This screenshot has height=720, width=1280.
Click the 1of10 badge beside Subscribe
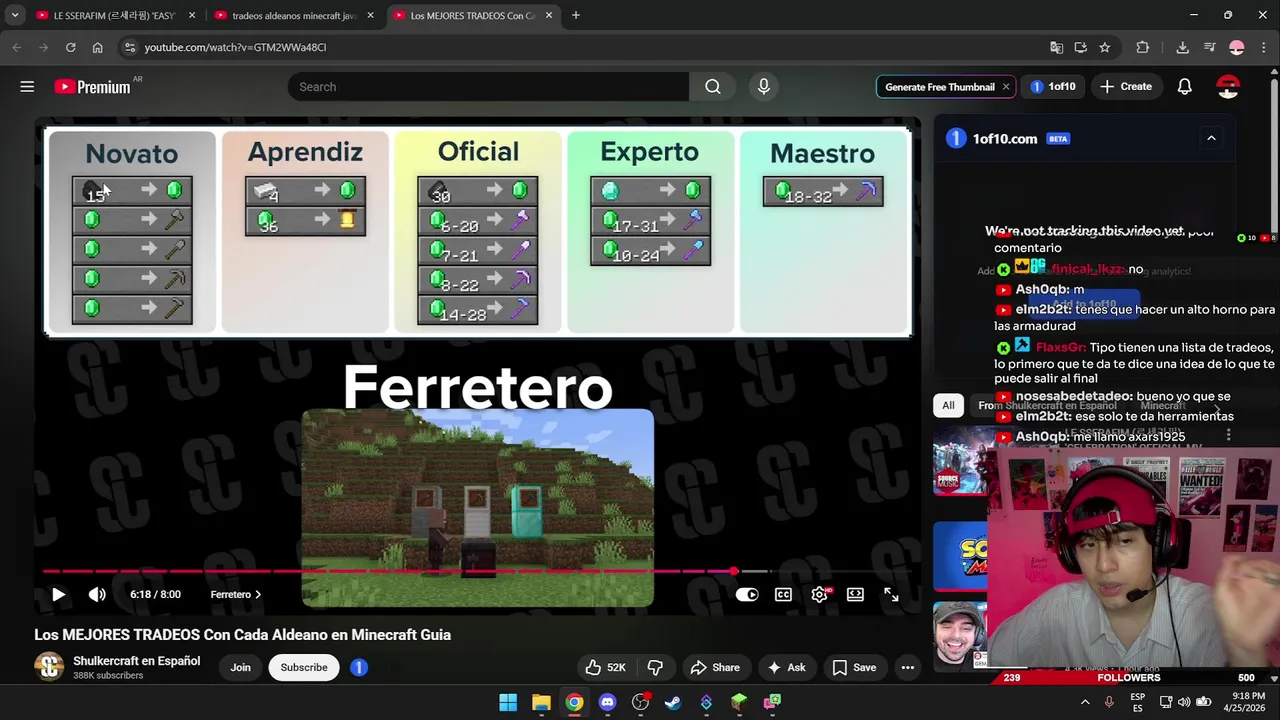359,667
